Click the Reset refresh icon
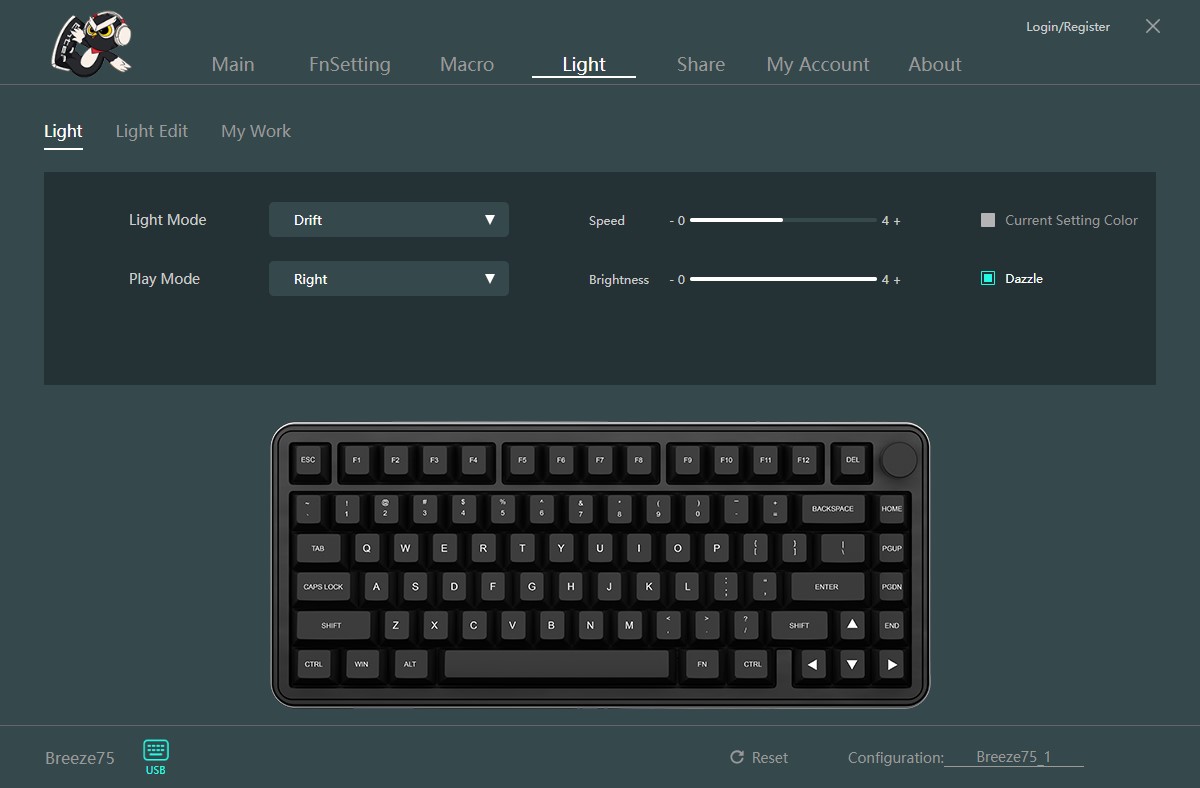The height and width of the screenshot is (788, 1200). [x=737, y=758]
